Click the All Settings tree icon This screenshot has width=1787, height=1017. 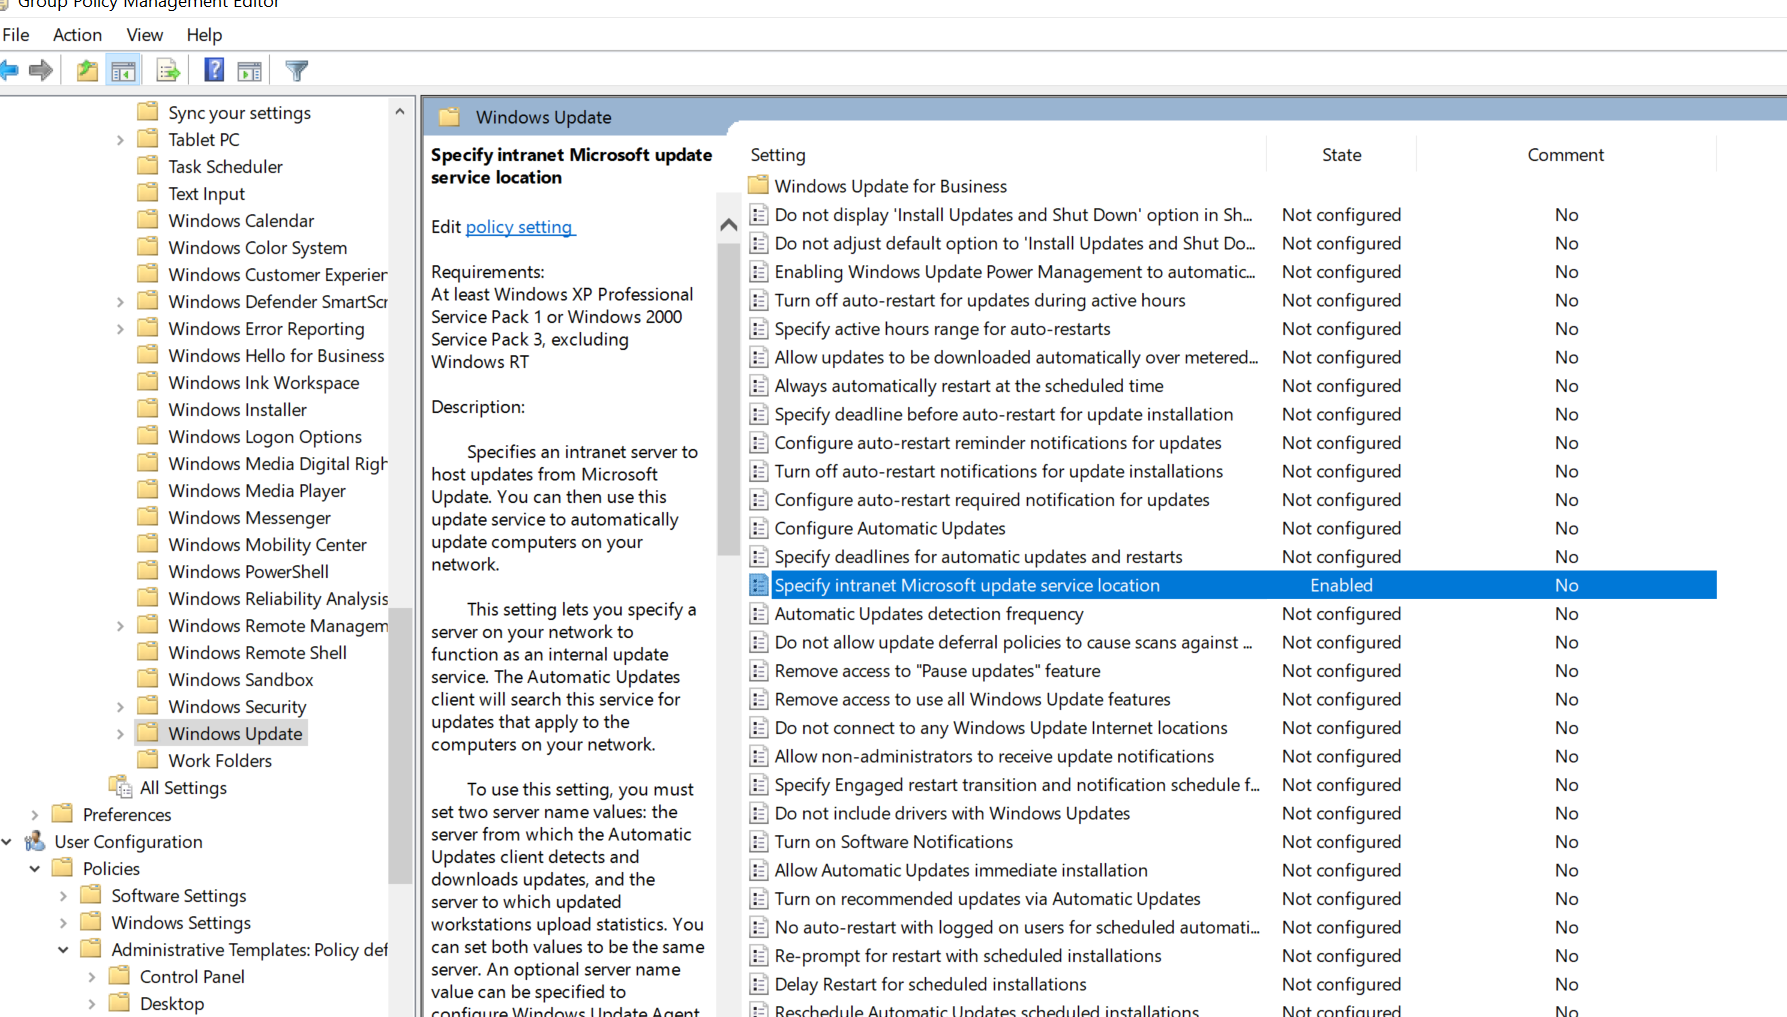coord(120,787)
